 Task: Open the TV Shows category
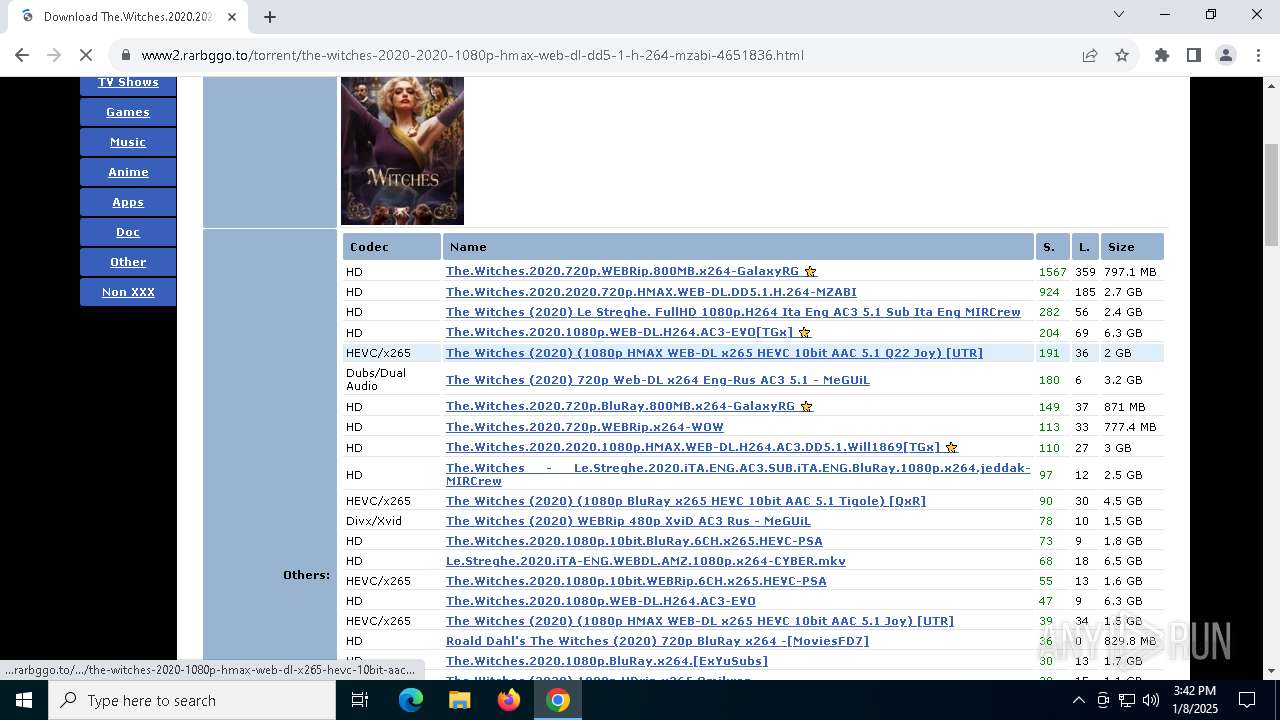(128, 82)
